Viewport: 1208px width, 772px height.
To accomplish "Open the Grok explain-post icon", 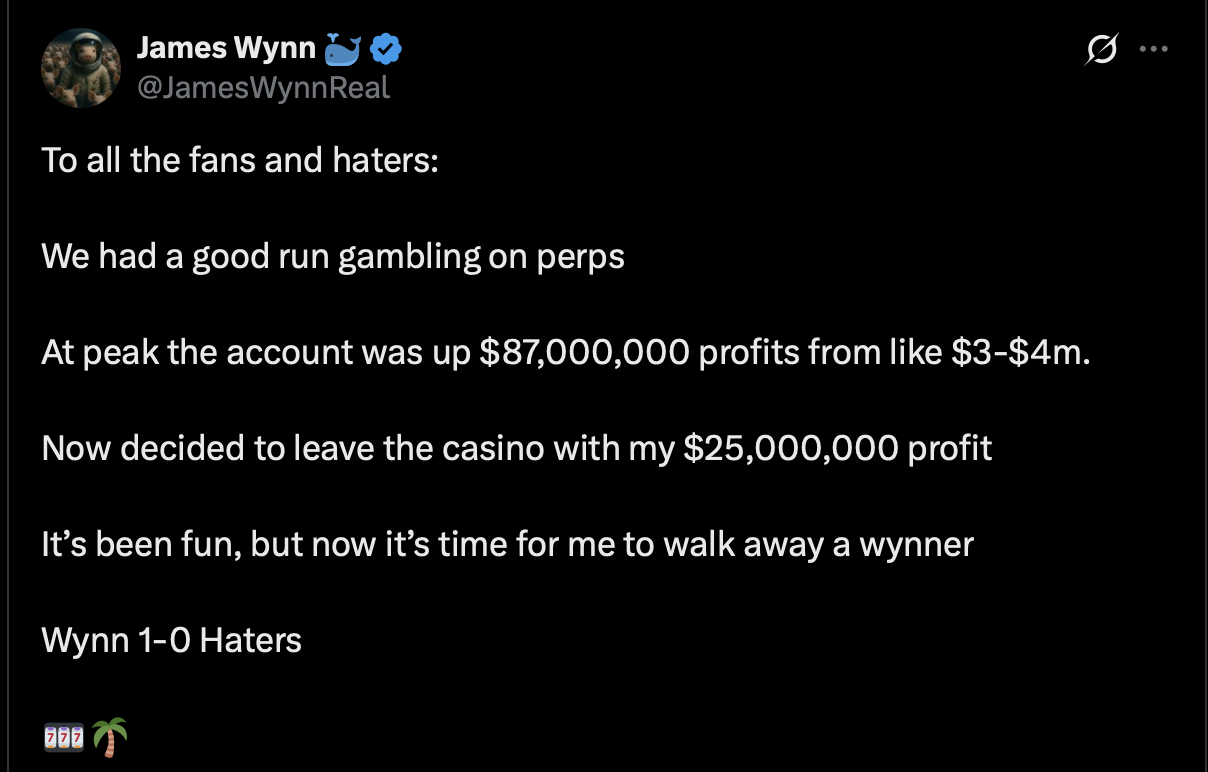I will 1101,49.
